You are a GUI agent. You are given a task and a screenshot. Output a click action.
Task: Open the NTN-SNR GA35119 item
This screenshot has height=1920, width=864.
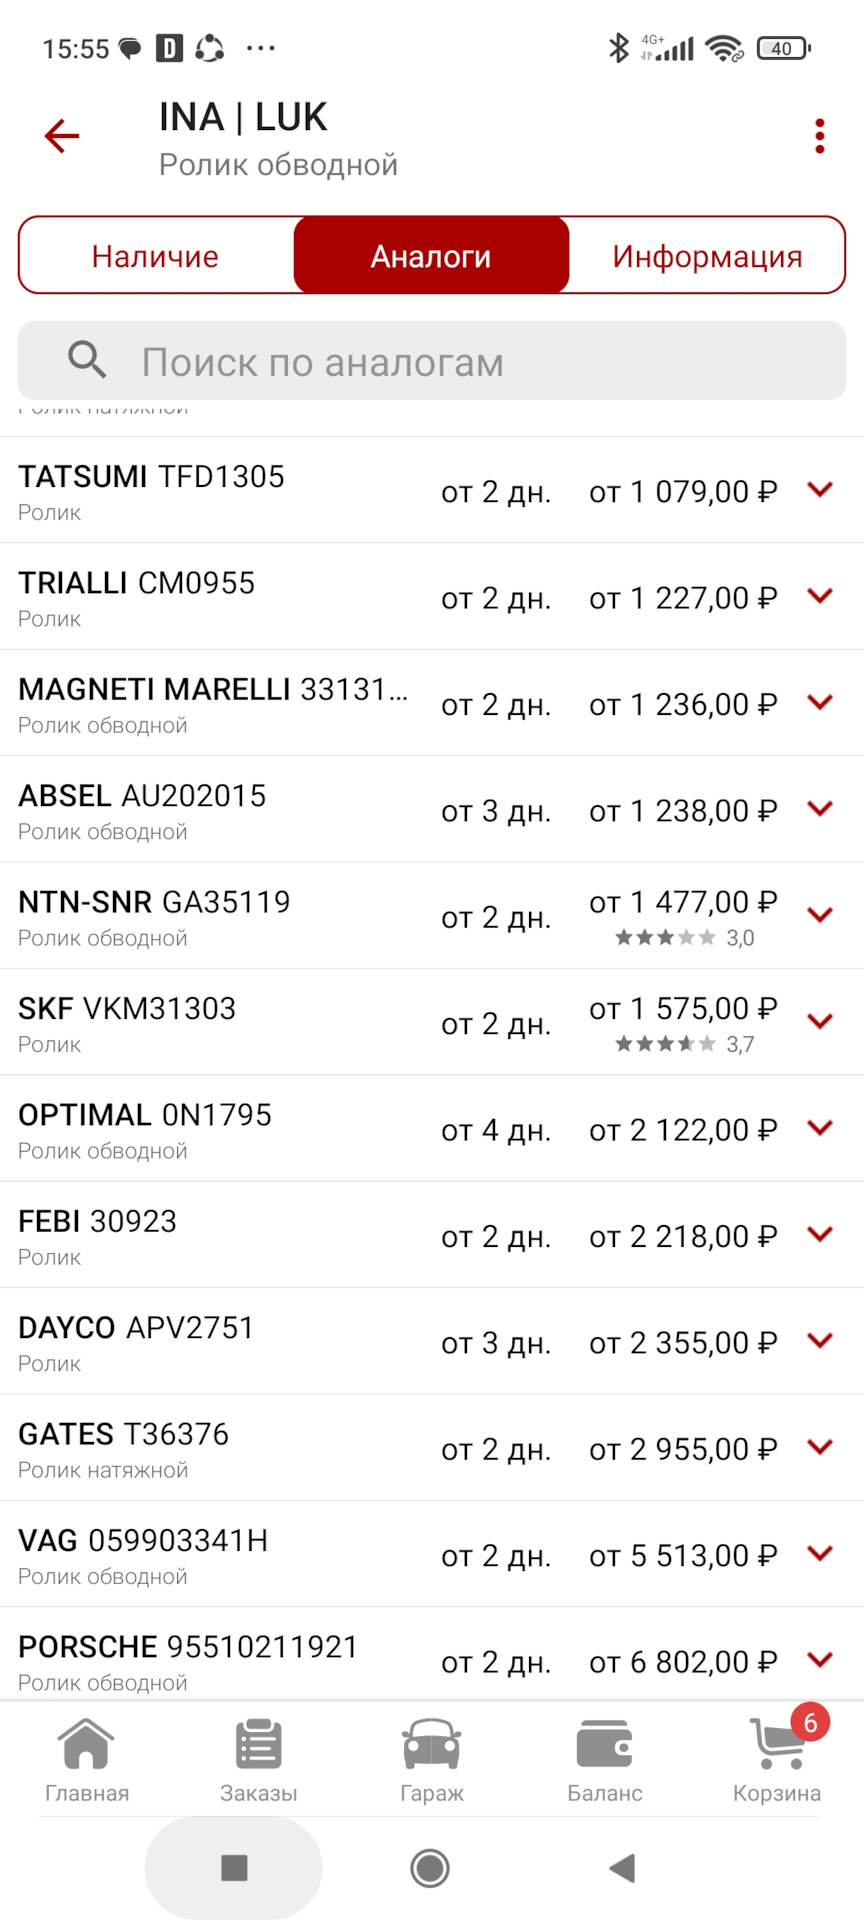pos(200,916)
